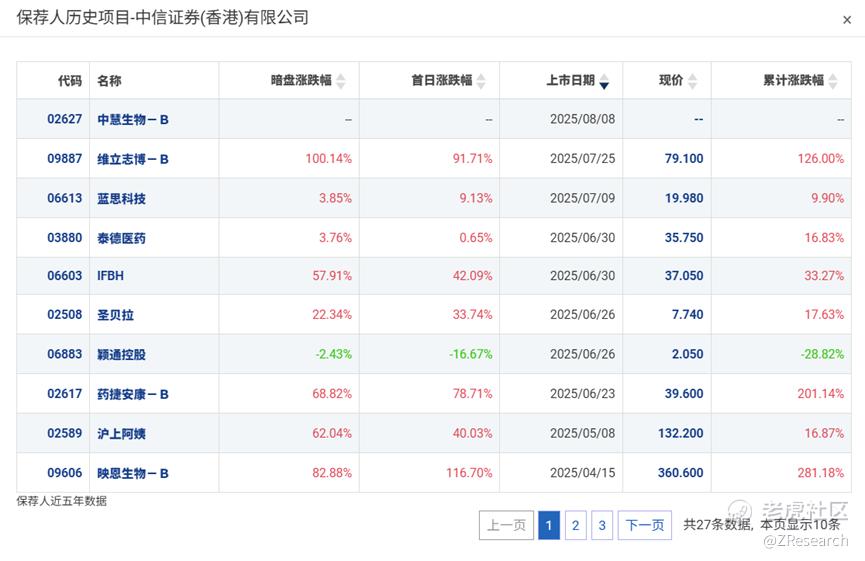Image resolution: width=865 pixels, height=561 pixels.
Task: Select listing date 2025/04/15
Action: click(x=583, y=473)
